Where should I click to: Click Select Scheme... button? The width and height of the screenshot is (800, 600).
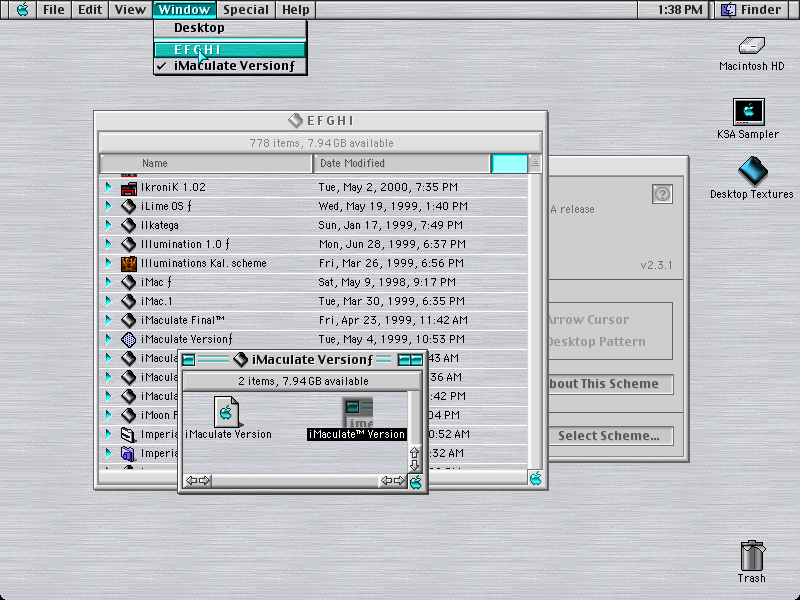click(x=610, y=436)
